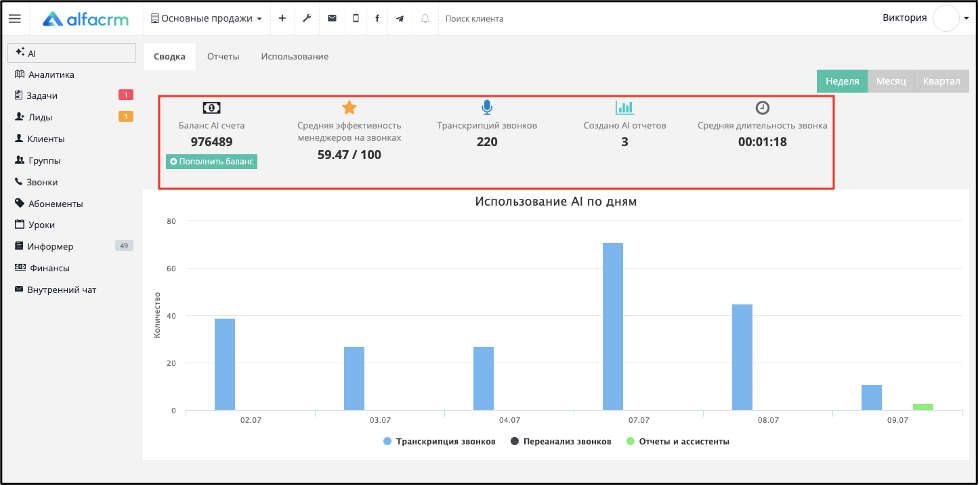Open the notification bell icon
The image size is (979, 485).
[425, 19]
